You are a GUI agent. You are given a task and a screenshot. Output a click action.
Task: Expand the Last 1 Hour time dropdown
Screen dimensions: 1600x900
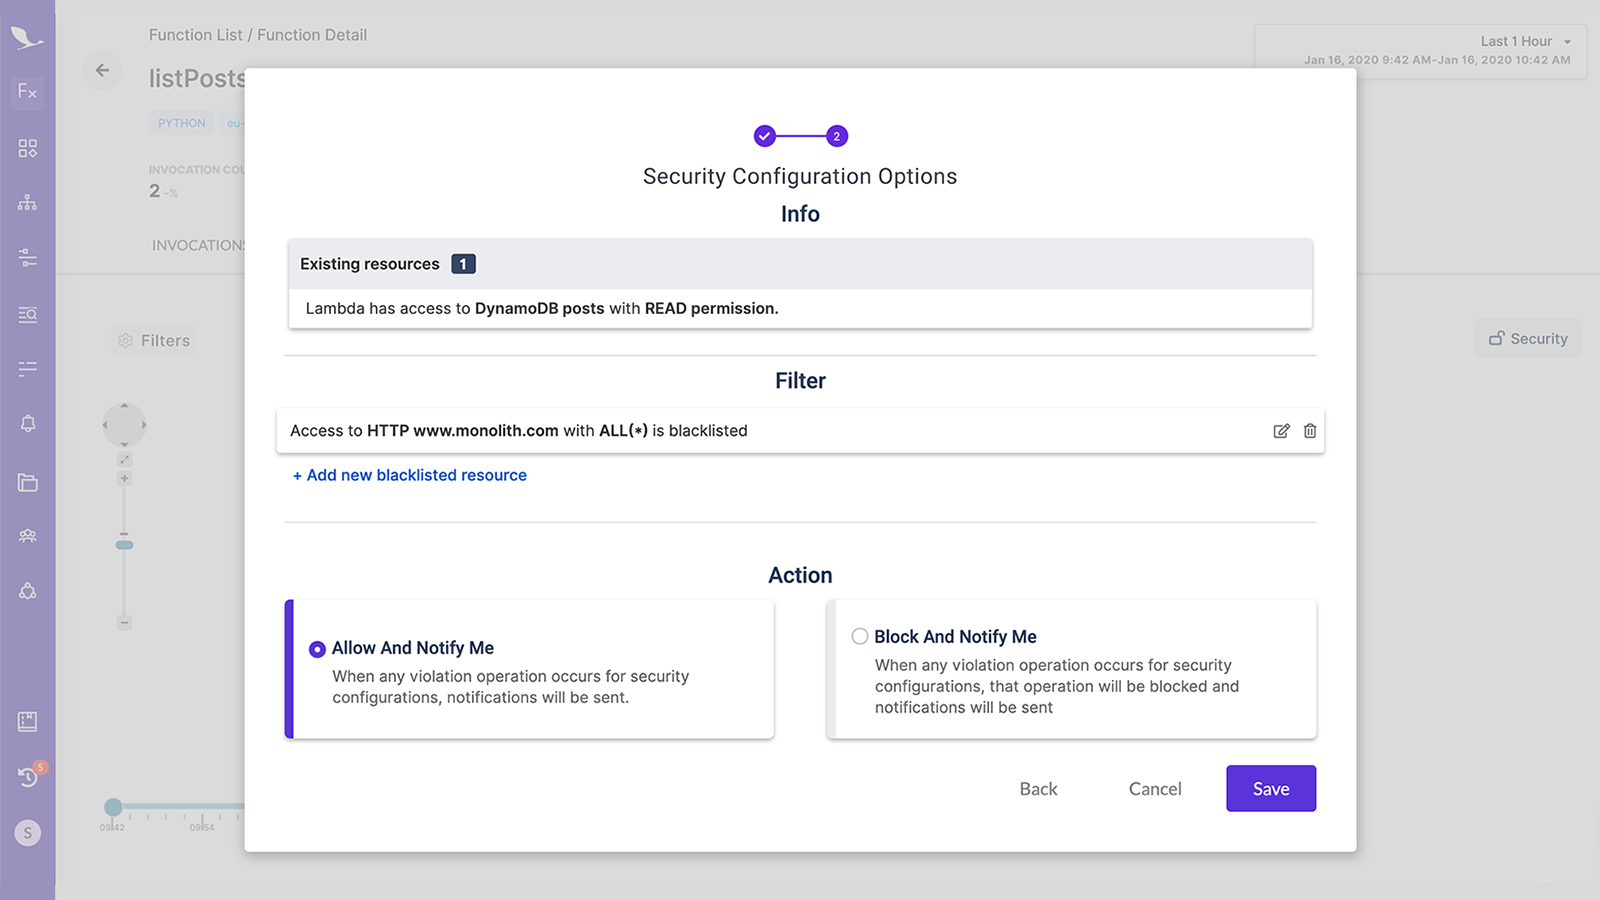tap(1525, 42)
